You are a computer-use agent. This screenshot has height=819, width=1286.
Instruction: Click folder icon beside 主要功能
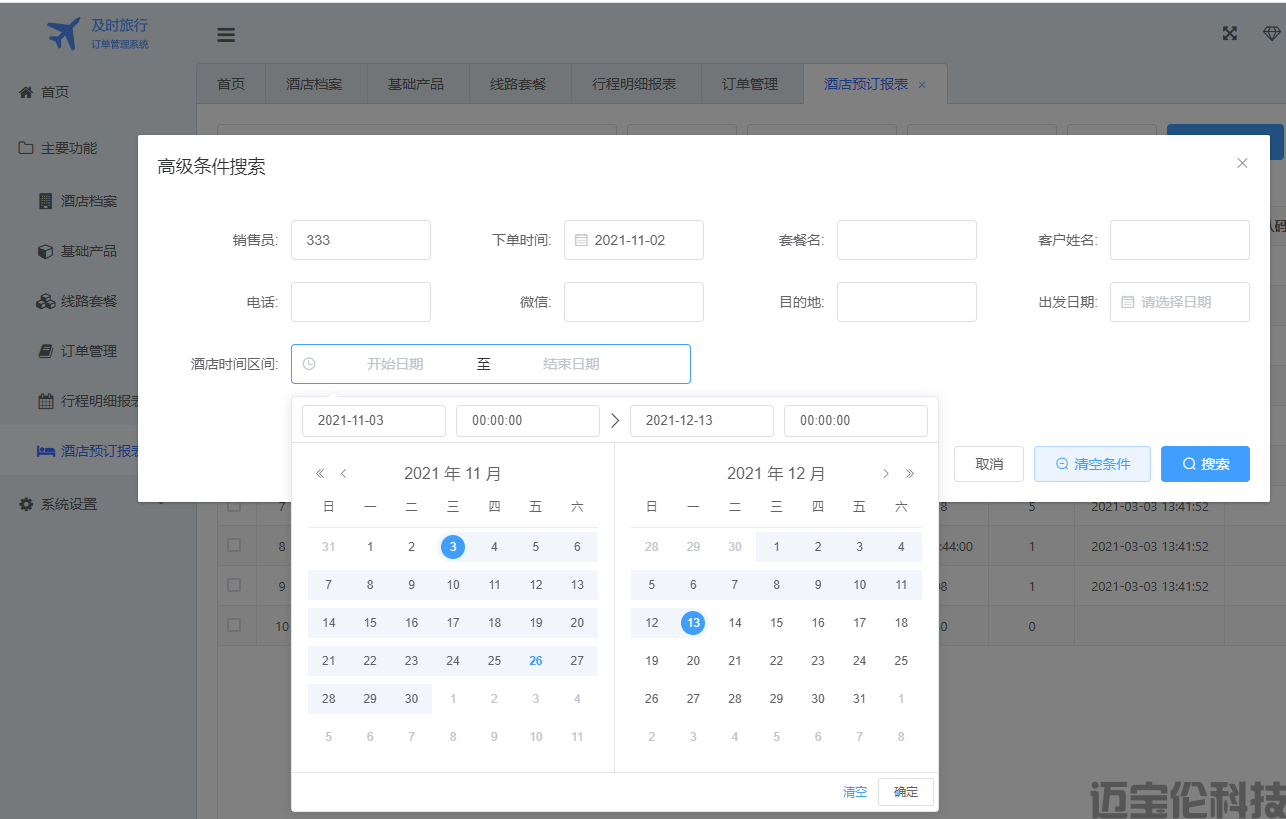[26, 148]
